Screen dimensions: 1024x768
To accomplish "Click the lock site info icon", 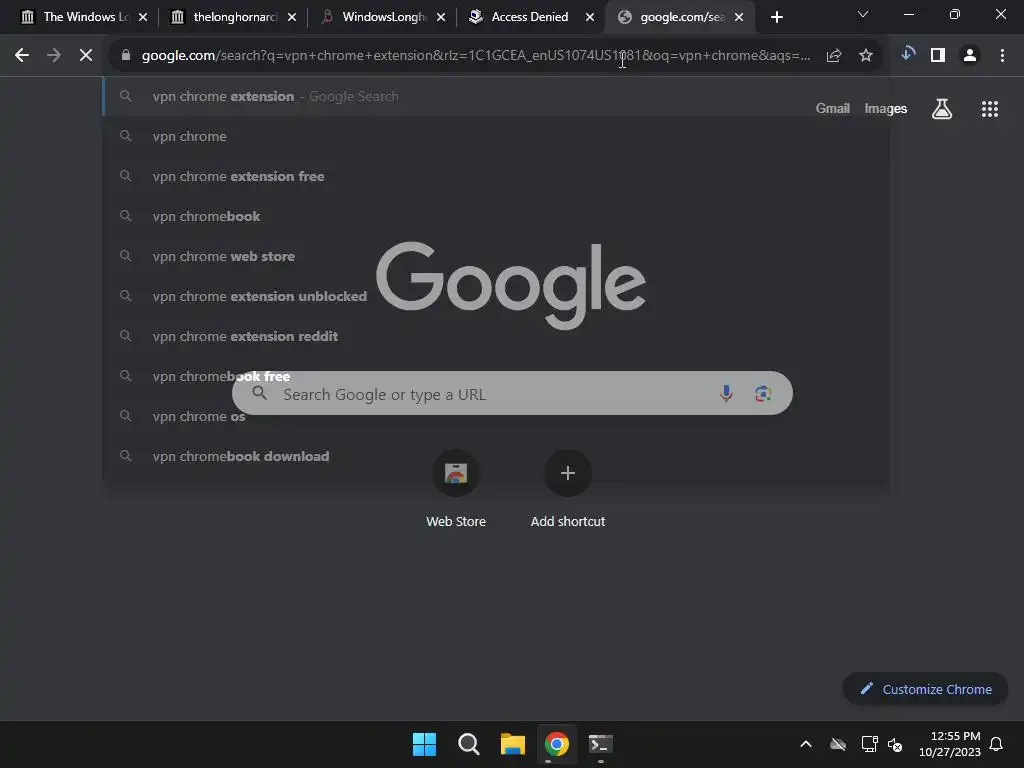I will click(126, 56).
